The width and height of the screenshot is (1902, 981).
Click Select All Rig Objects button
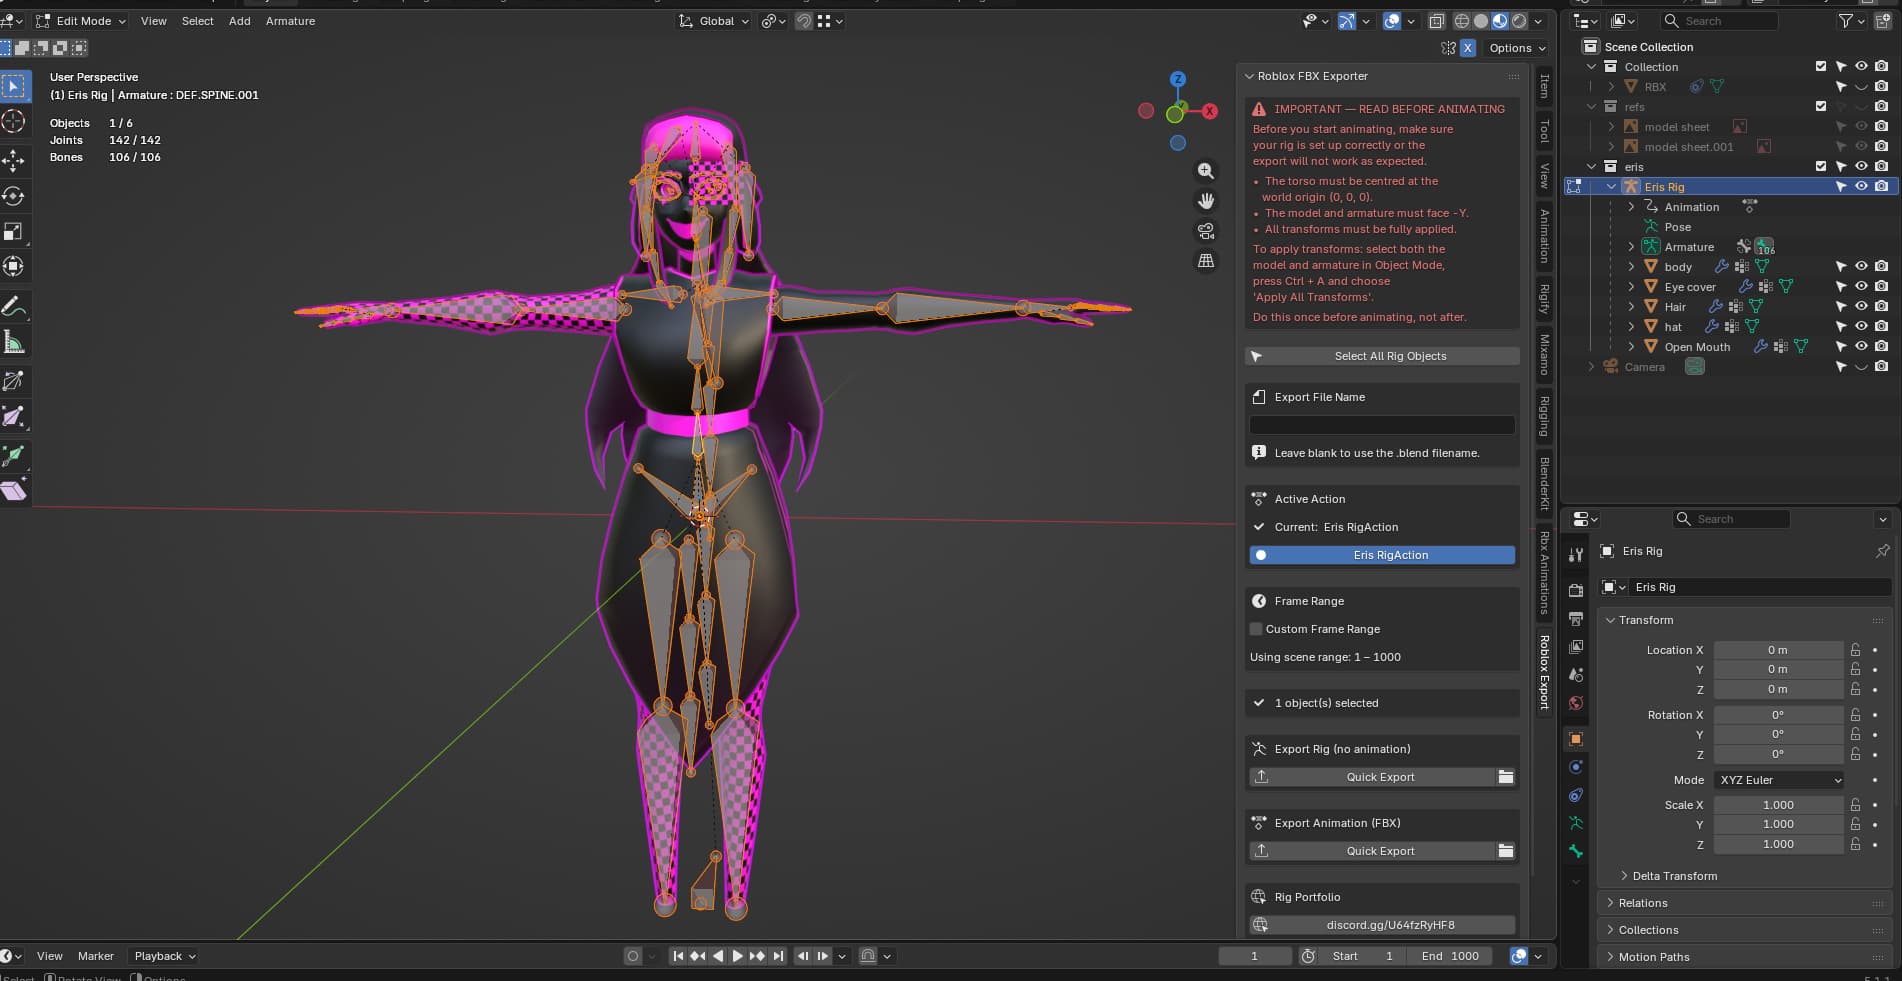[1383, 356]
